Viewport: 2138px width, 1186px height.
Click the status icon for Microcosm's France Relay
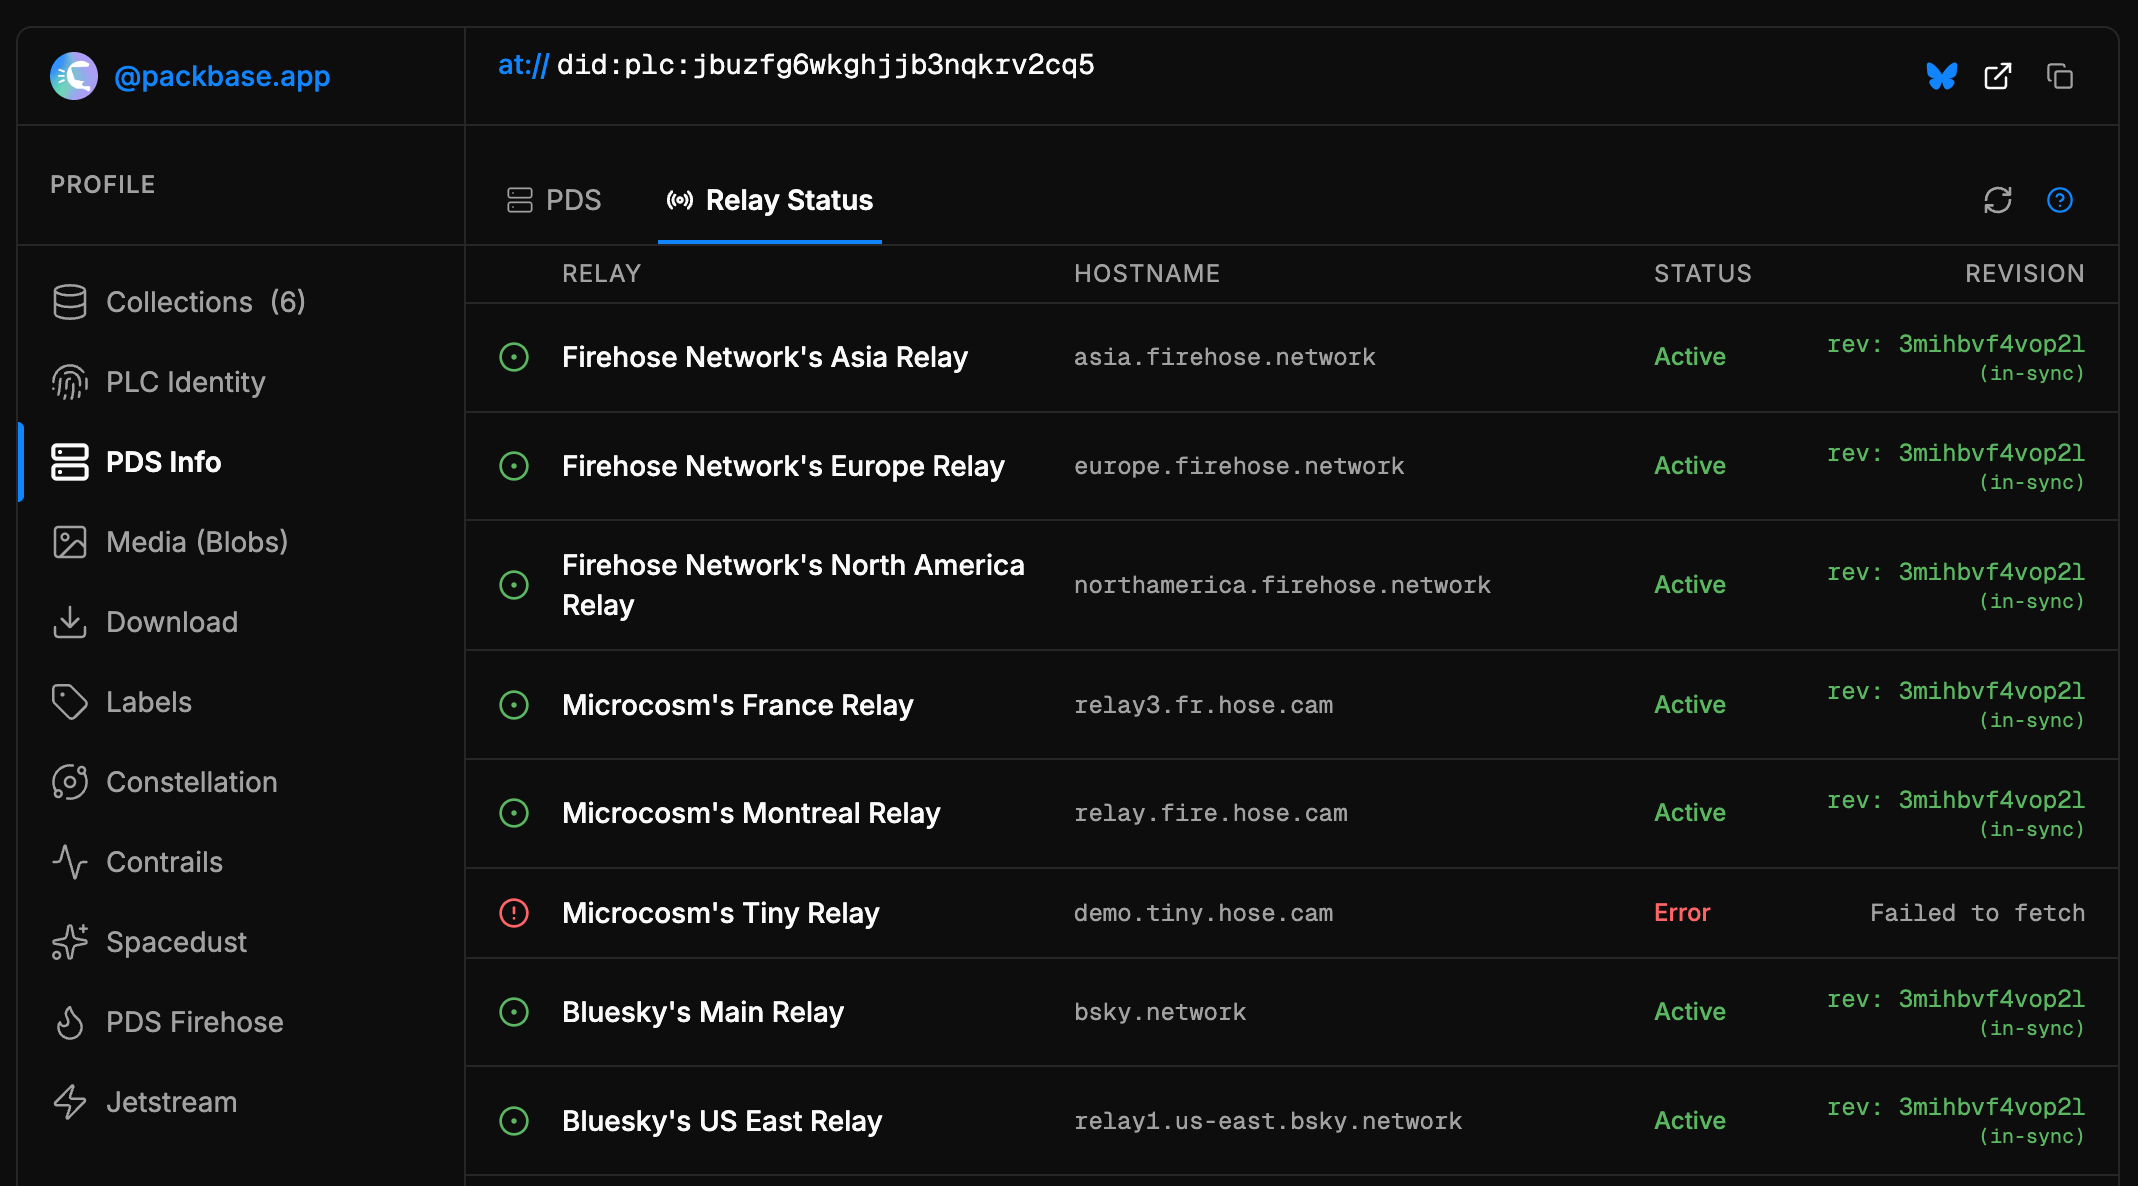point(514,705)
